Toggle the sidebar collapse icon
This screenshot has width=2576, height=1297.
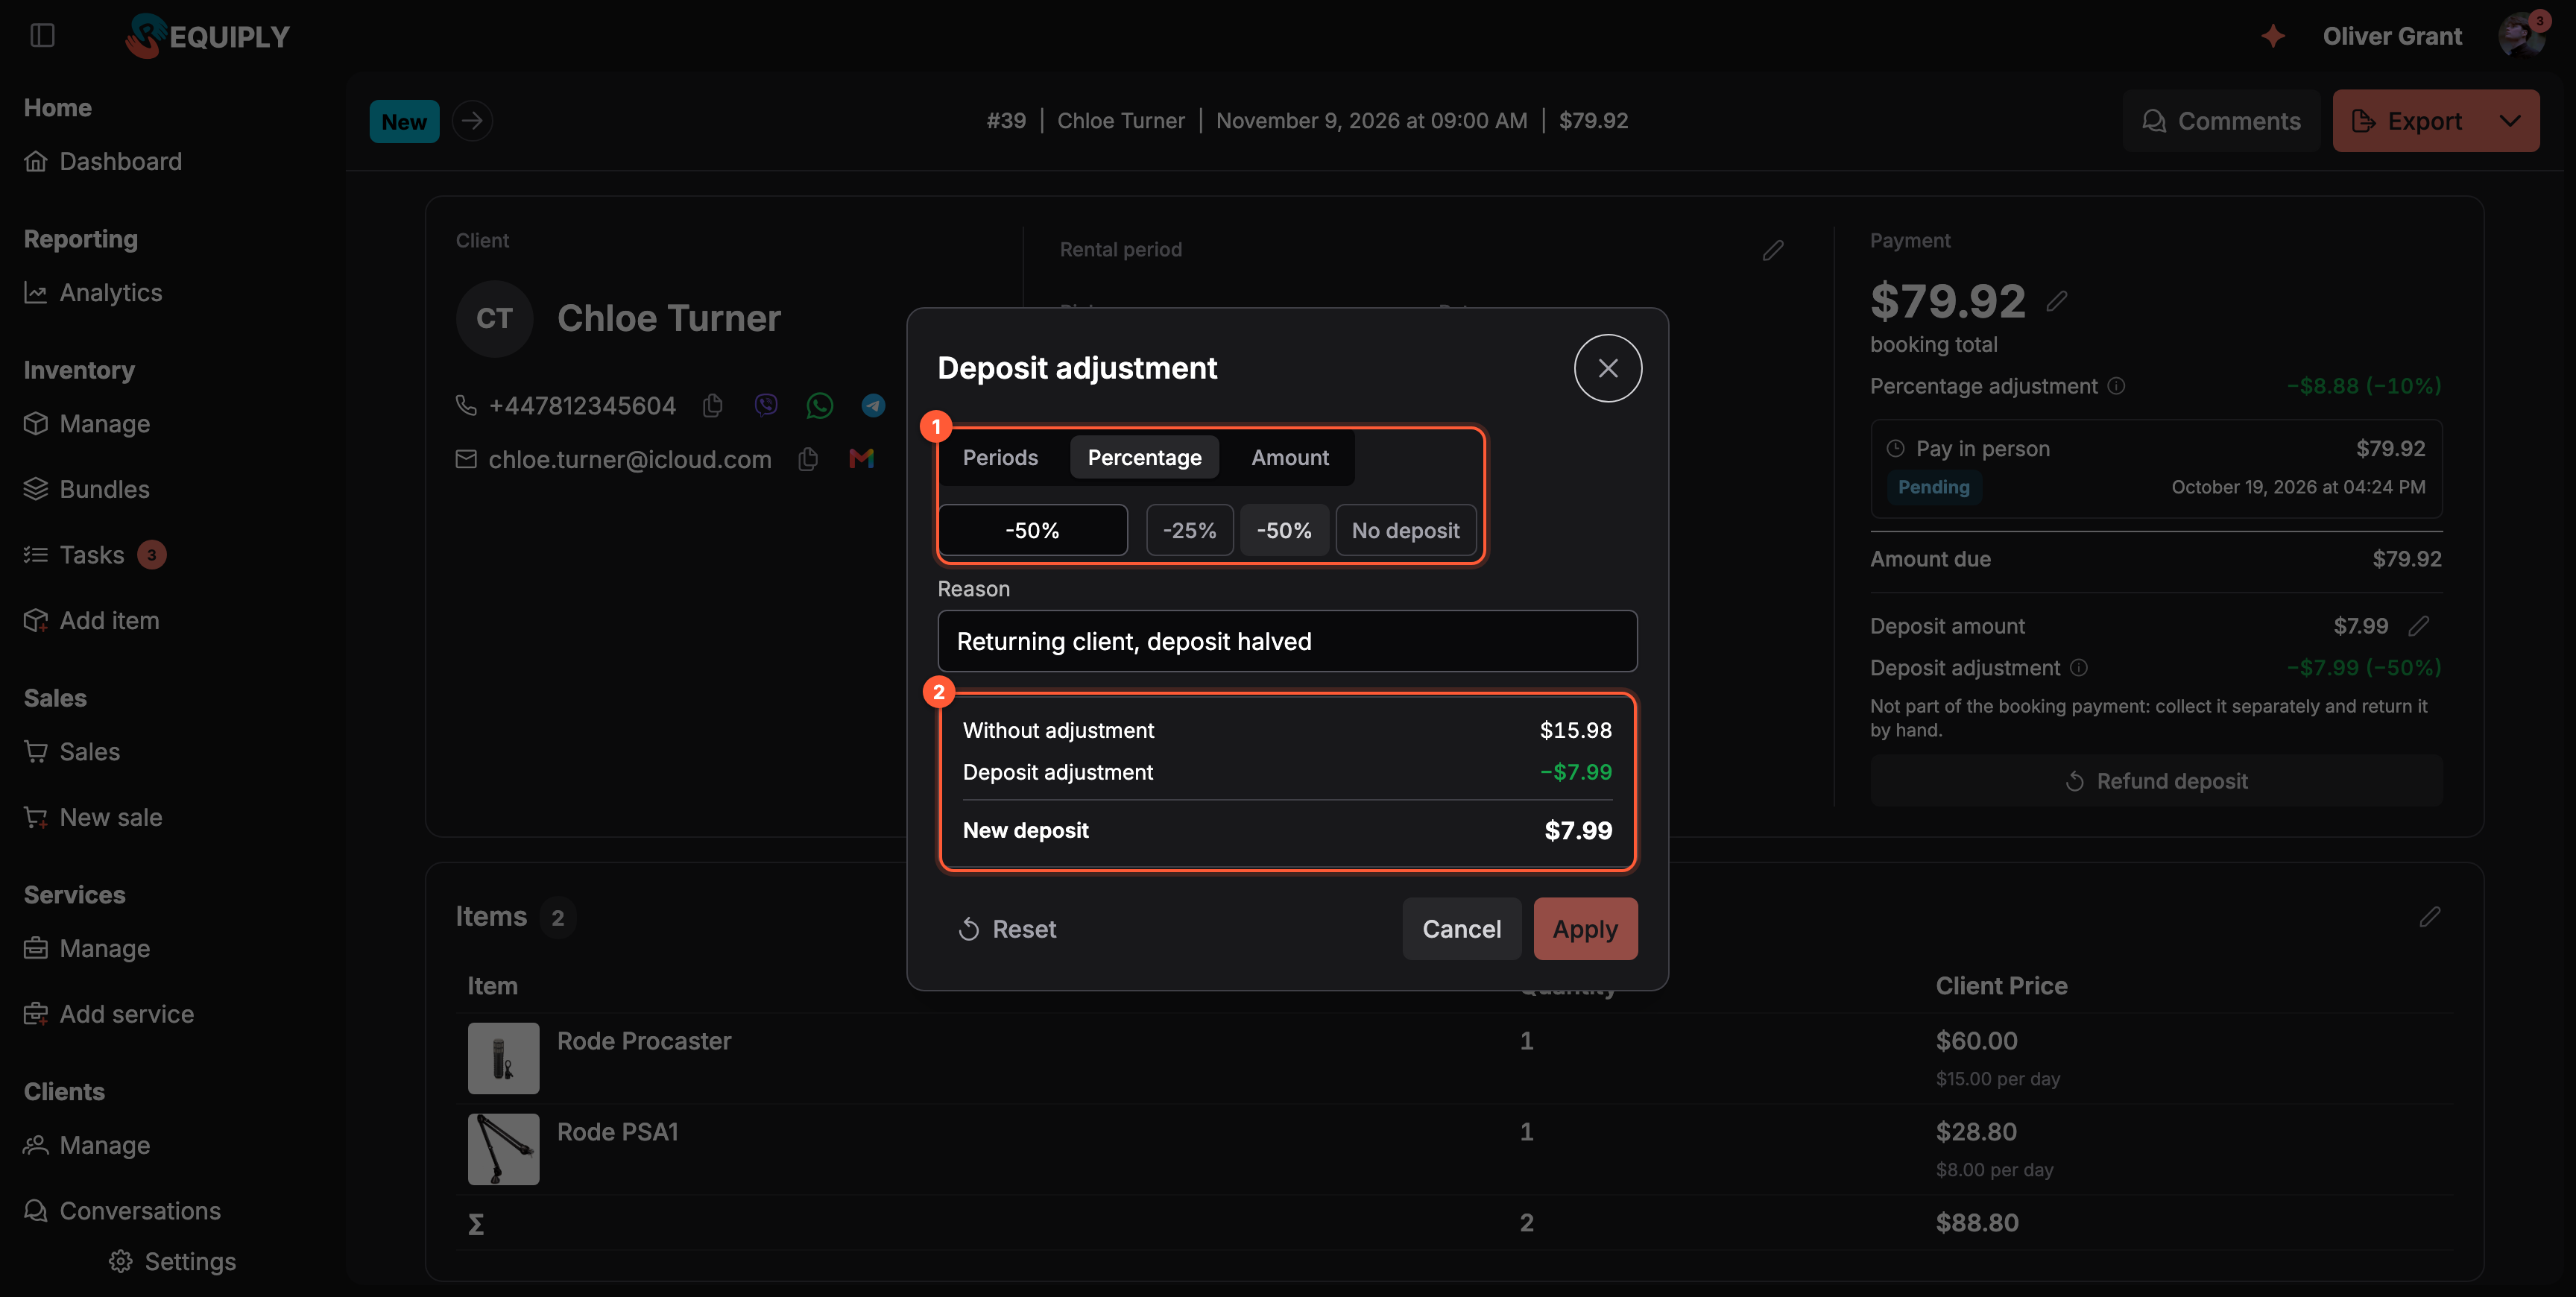point(42,36)
